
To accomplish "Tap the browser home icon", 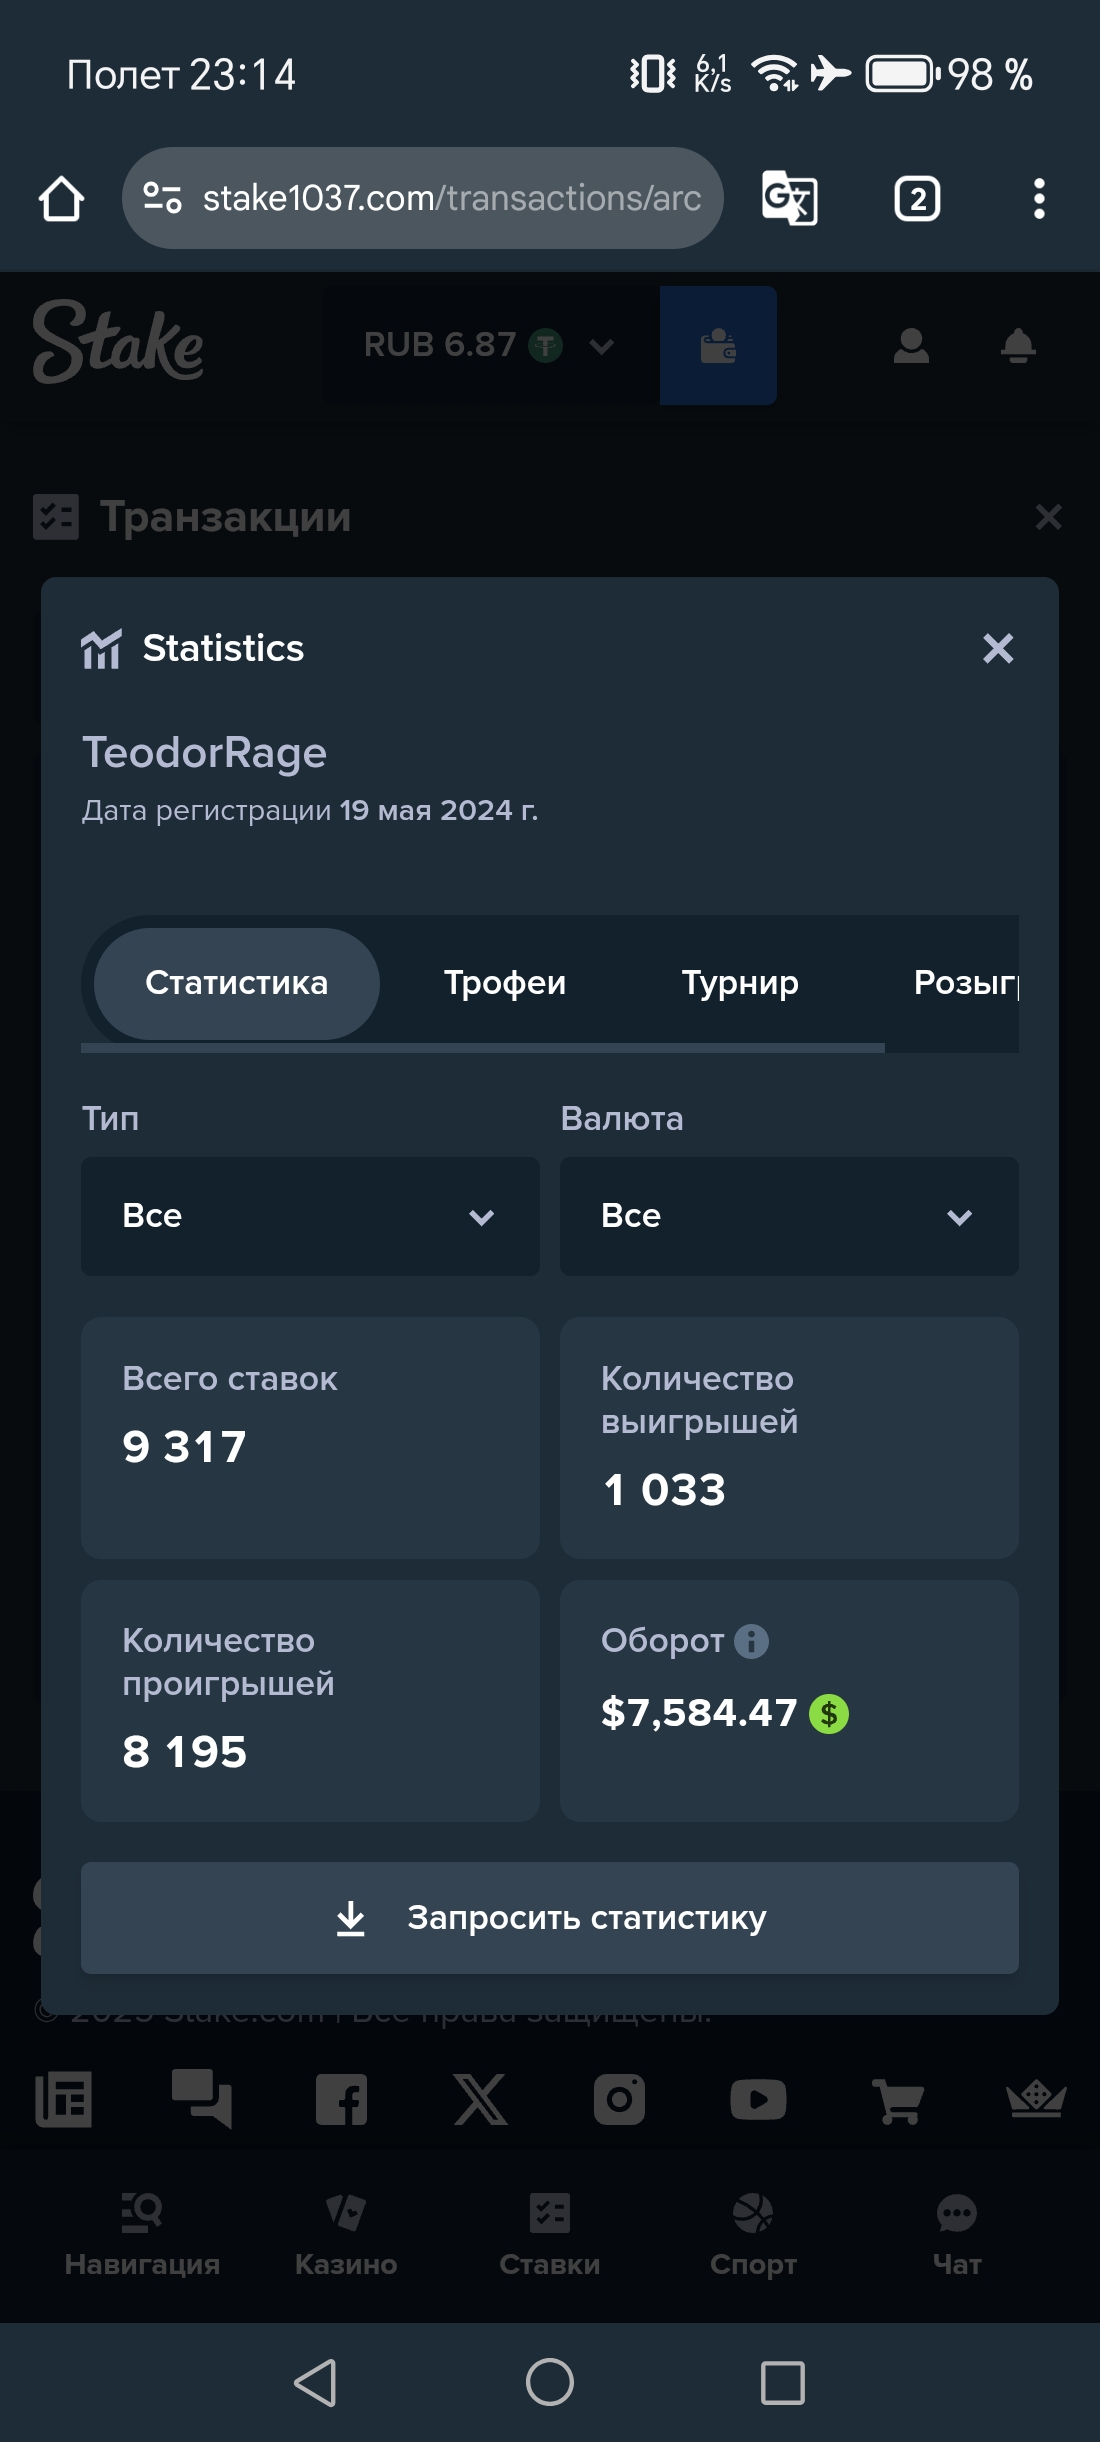I will coord(61,199).
